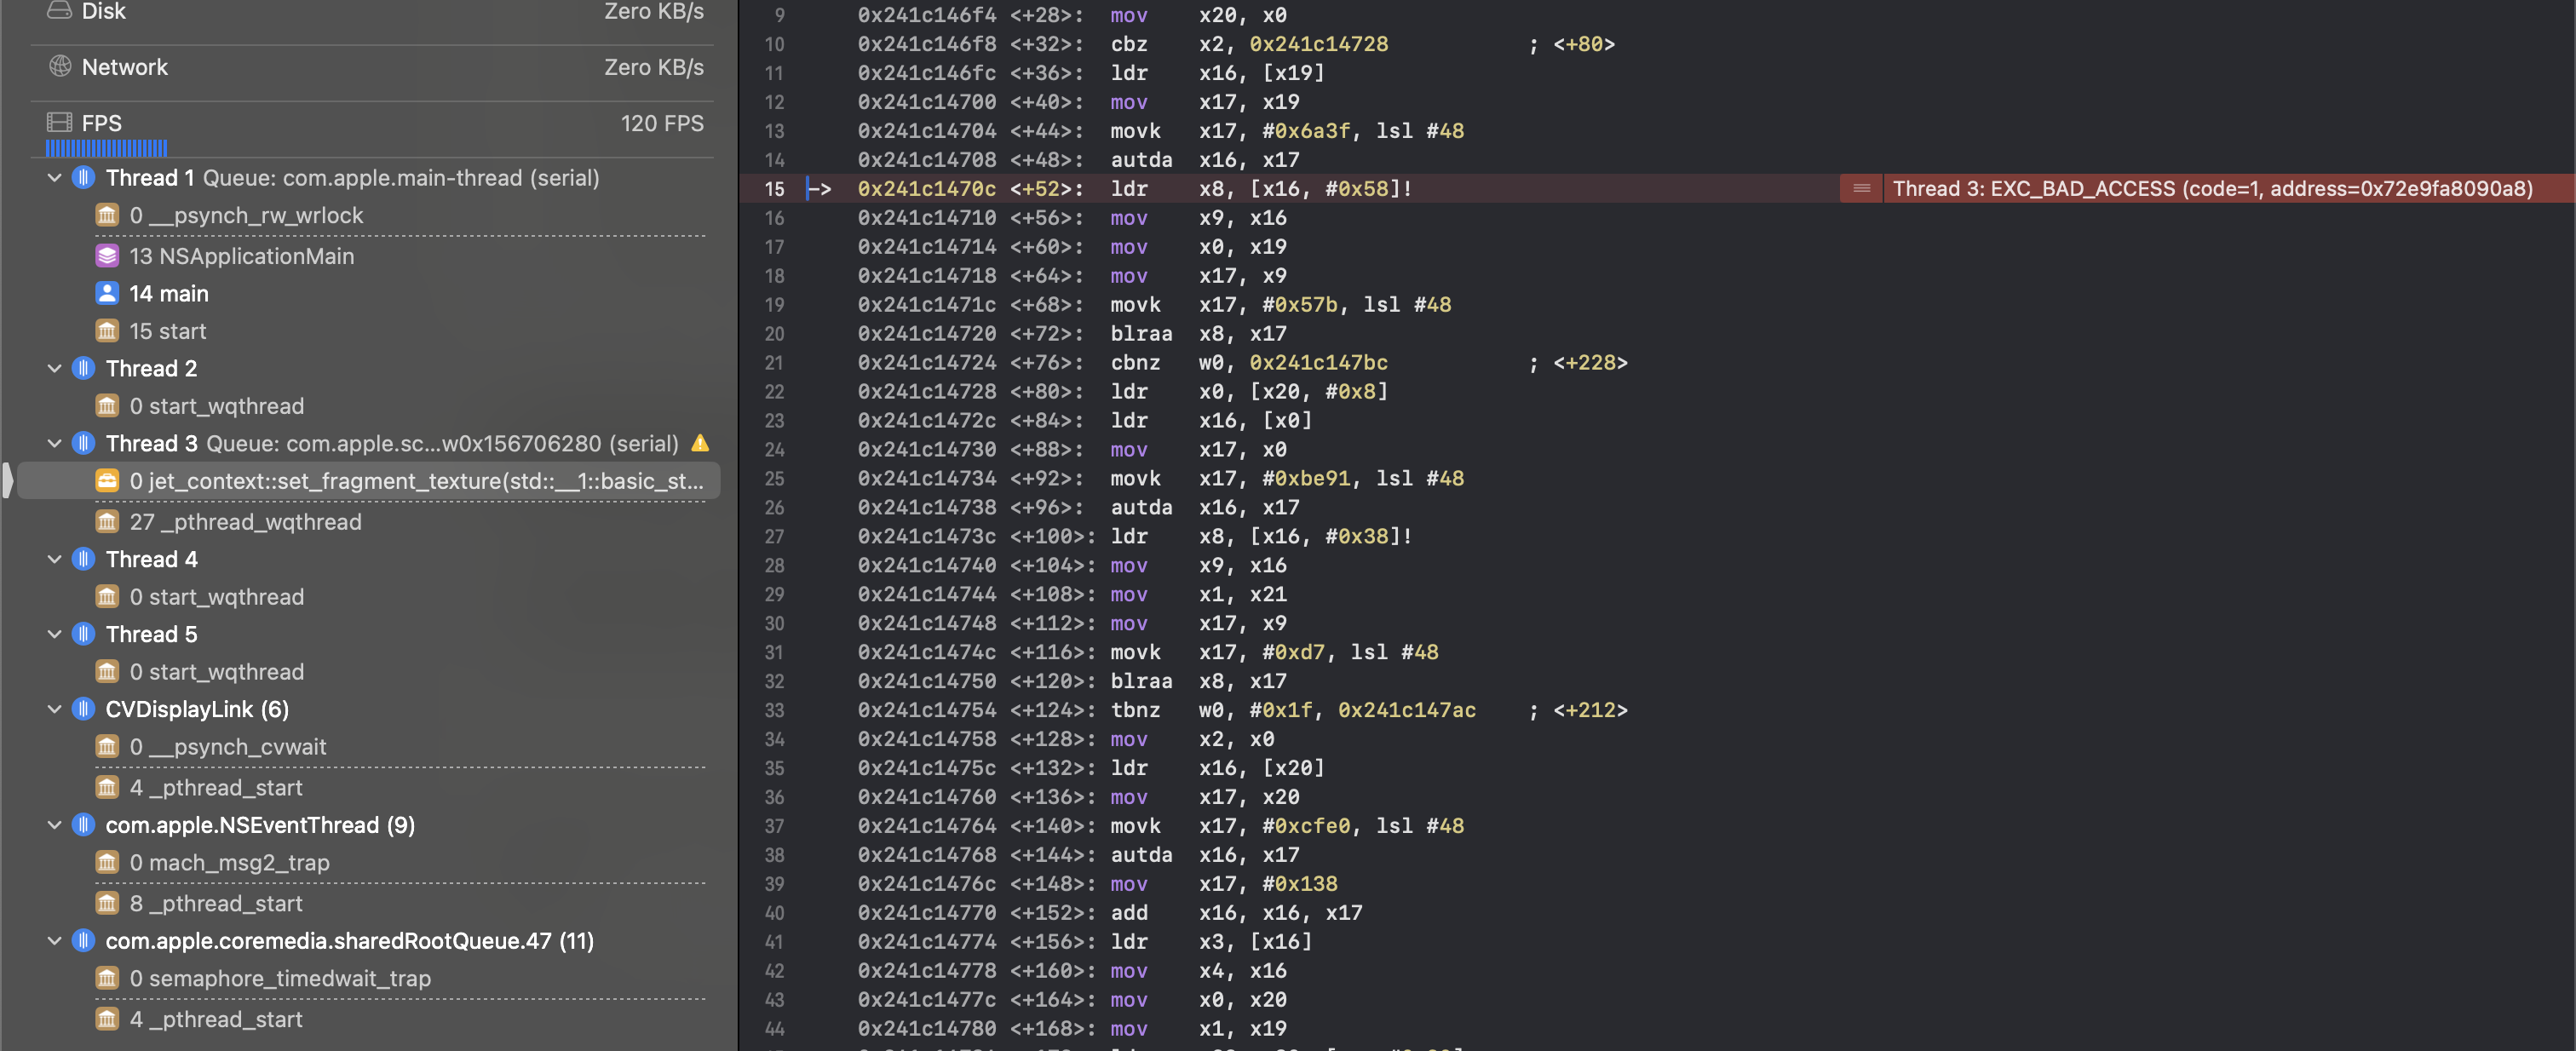This screenshot has width=2576, height=1051.
Task: Select frame 0 jet_context::set_fragment_texture
Action: tap(369, 481)
